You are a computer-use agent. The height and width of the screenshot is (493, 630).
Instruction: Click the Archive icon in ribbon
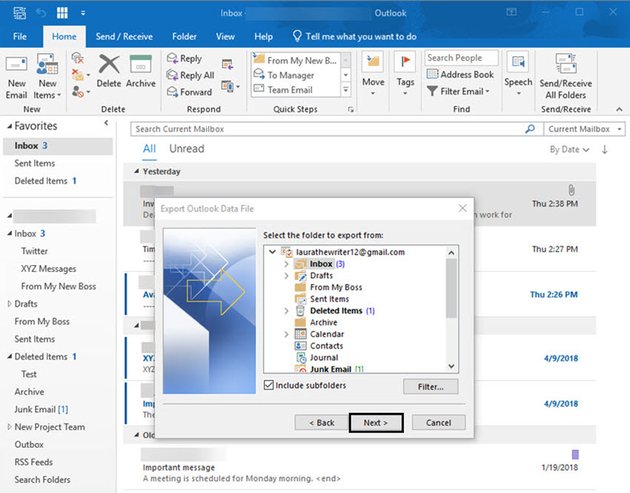coord(141,64)
